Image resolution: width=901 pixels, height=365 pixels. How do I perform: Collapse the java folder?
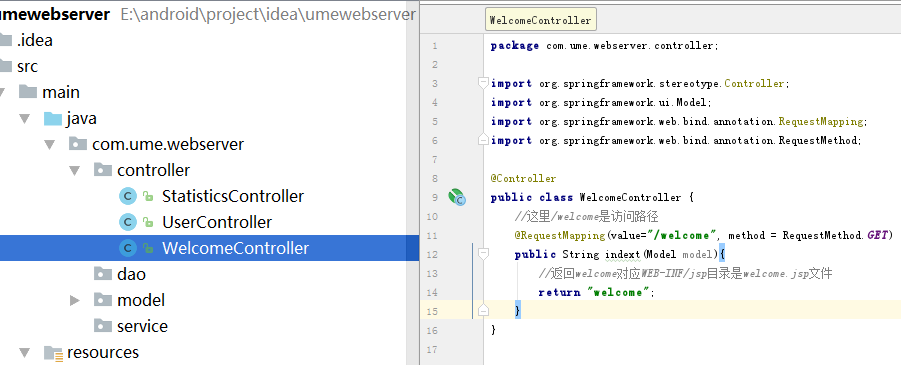pyautogui.click(x=24, y=119)
